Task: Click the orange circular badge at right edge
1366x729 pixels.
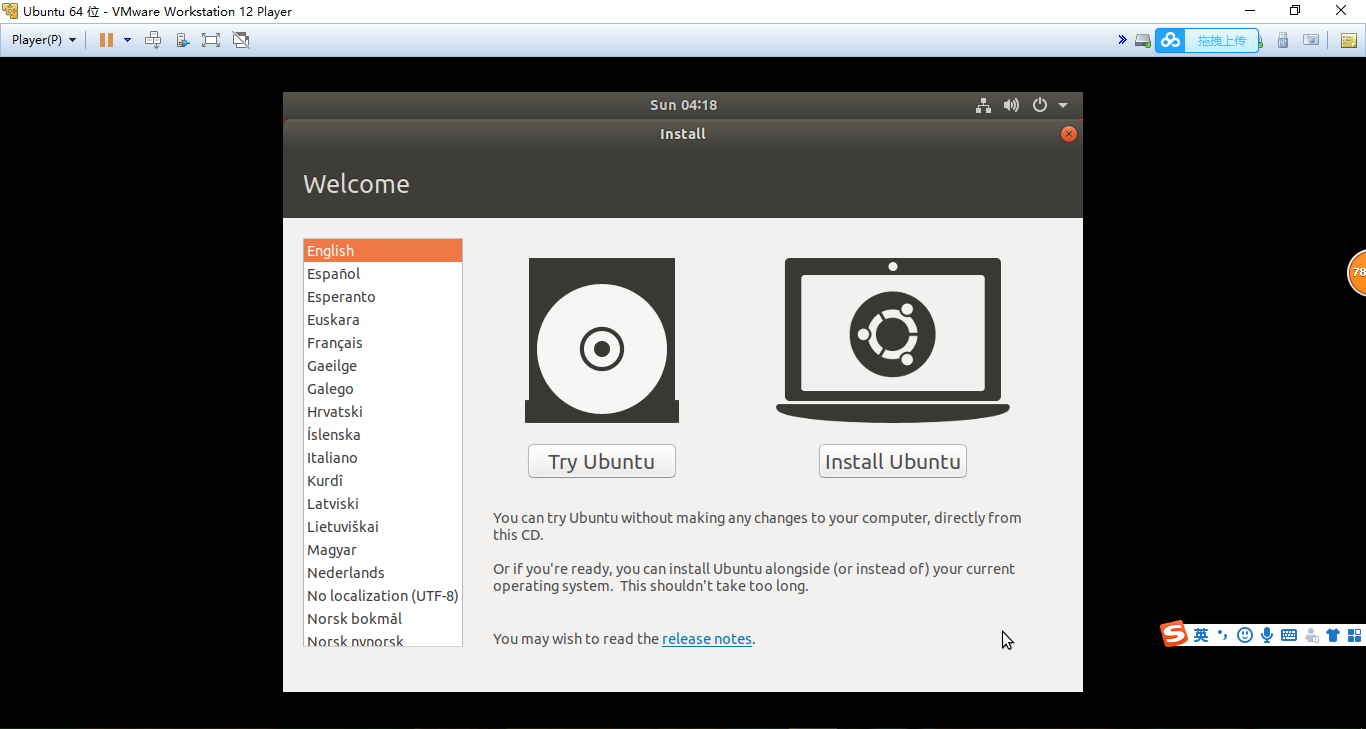Action: pos(1357,272)
